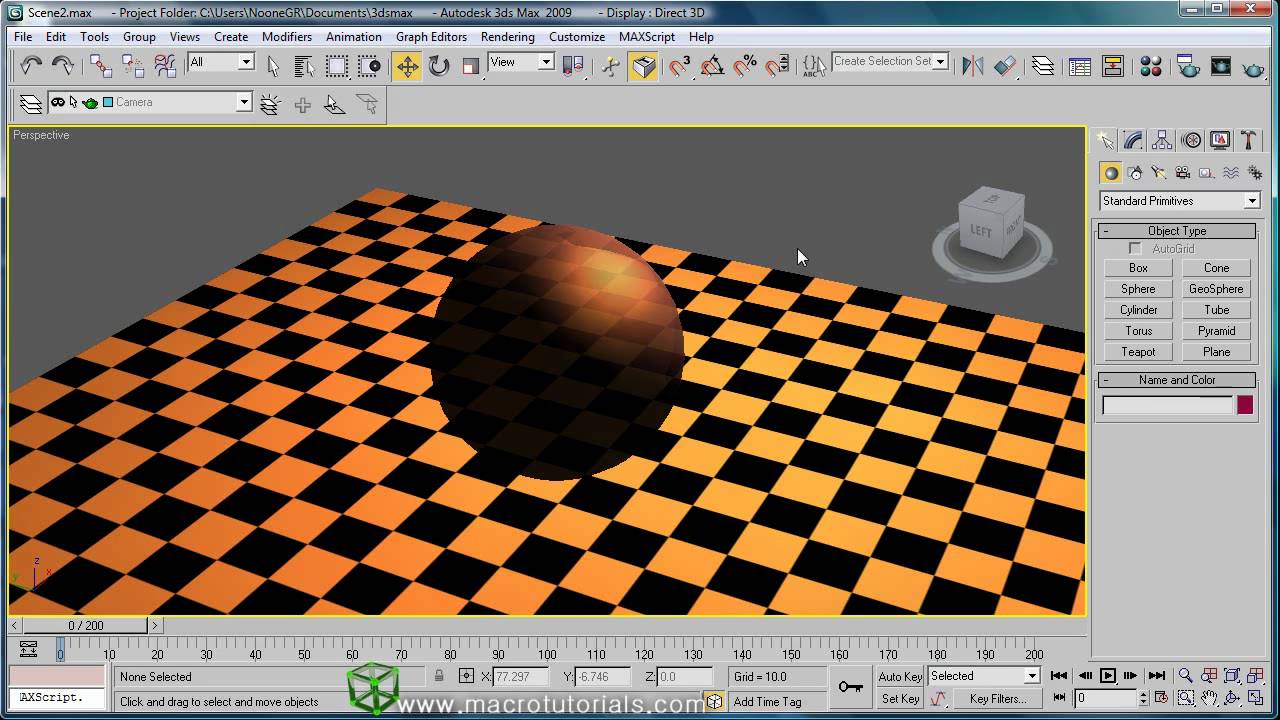
Task: Click the GeoSphere button
Action: pyautogui.click(x=1216, y=289)
